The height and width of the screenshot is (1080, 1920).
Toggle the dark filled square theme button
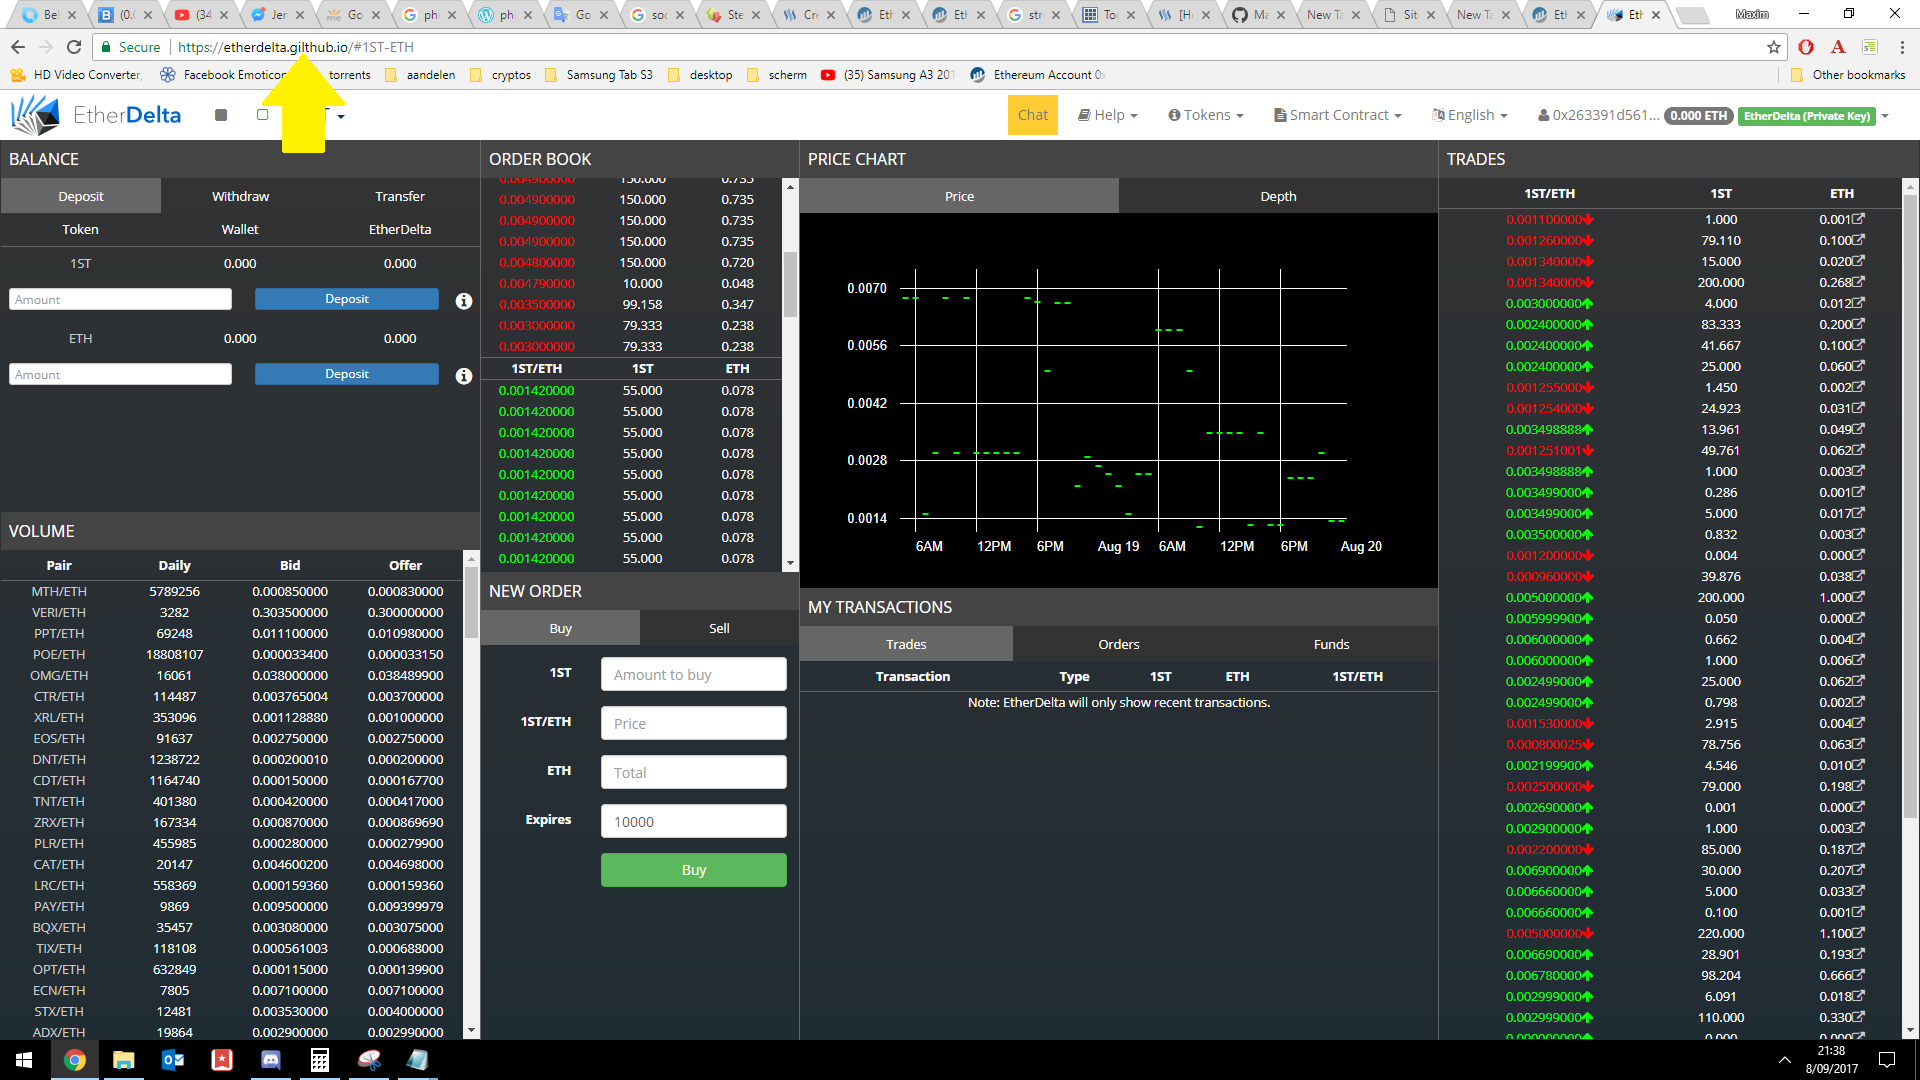click(221, 115)
